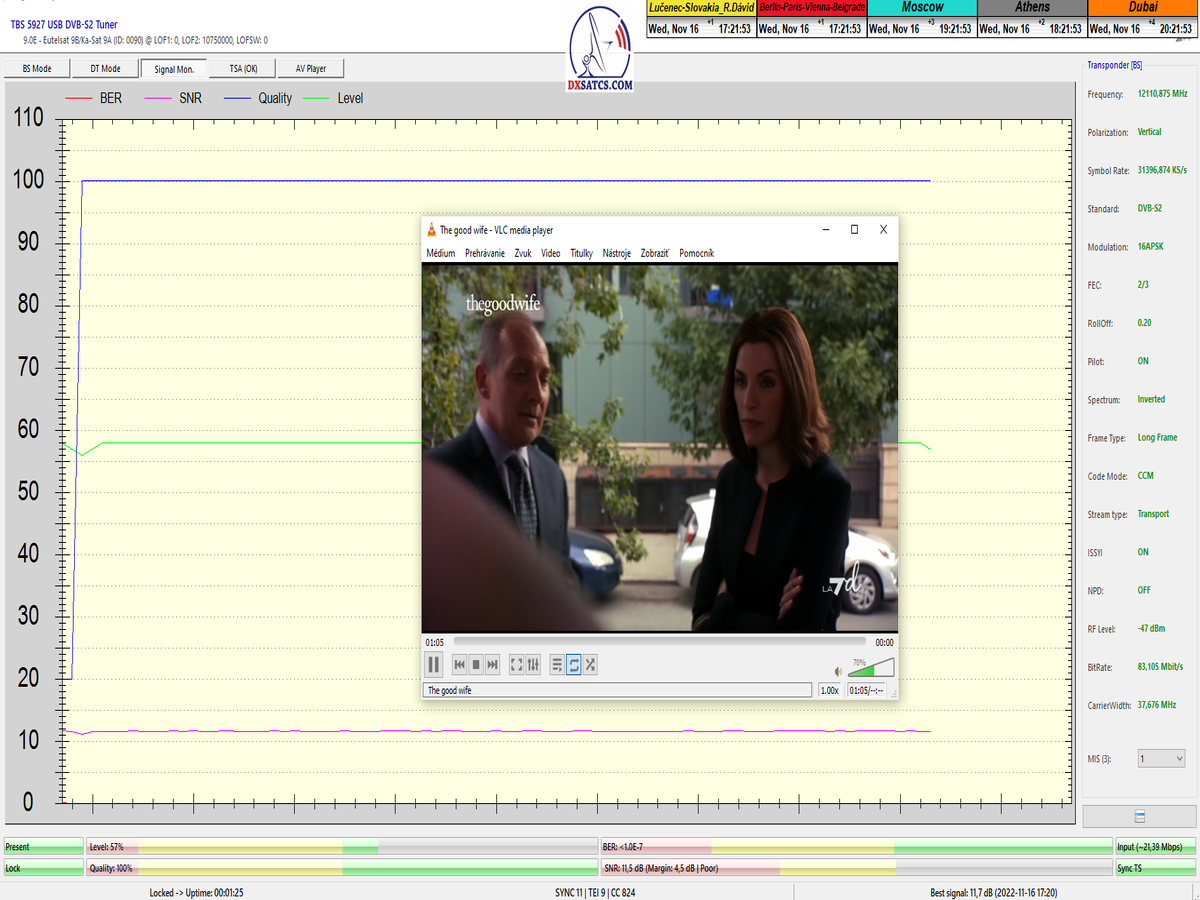Open the MIS dropdown
1200x900 pixels.
pyautogui.click(x=1161, y=759)
